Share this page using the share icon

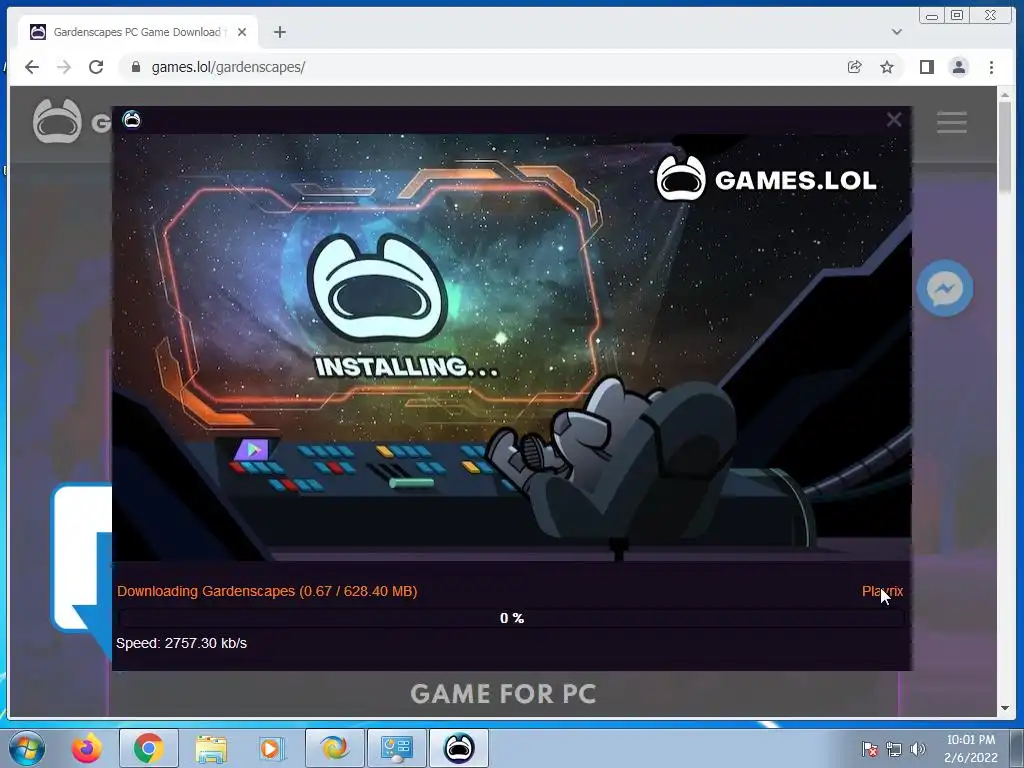[x=854, y=67]
